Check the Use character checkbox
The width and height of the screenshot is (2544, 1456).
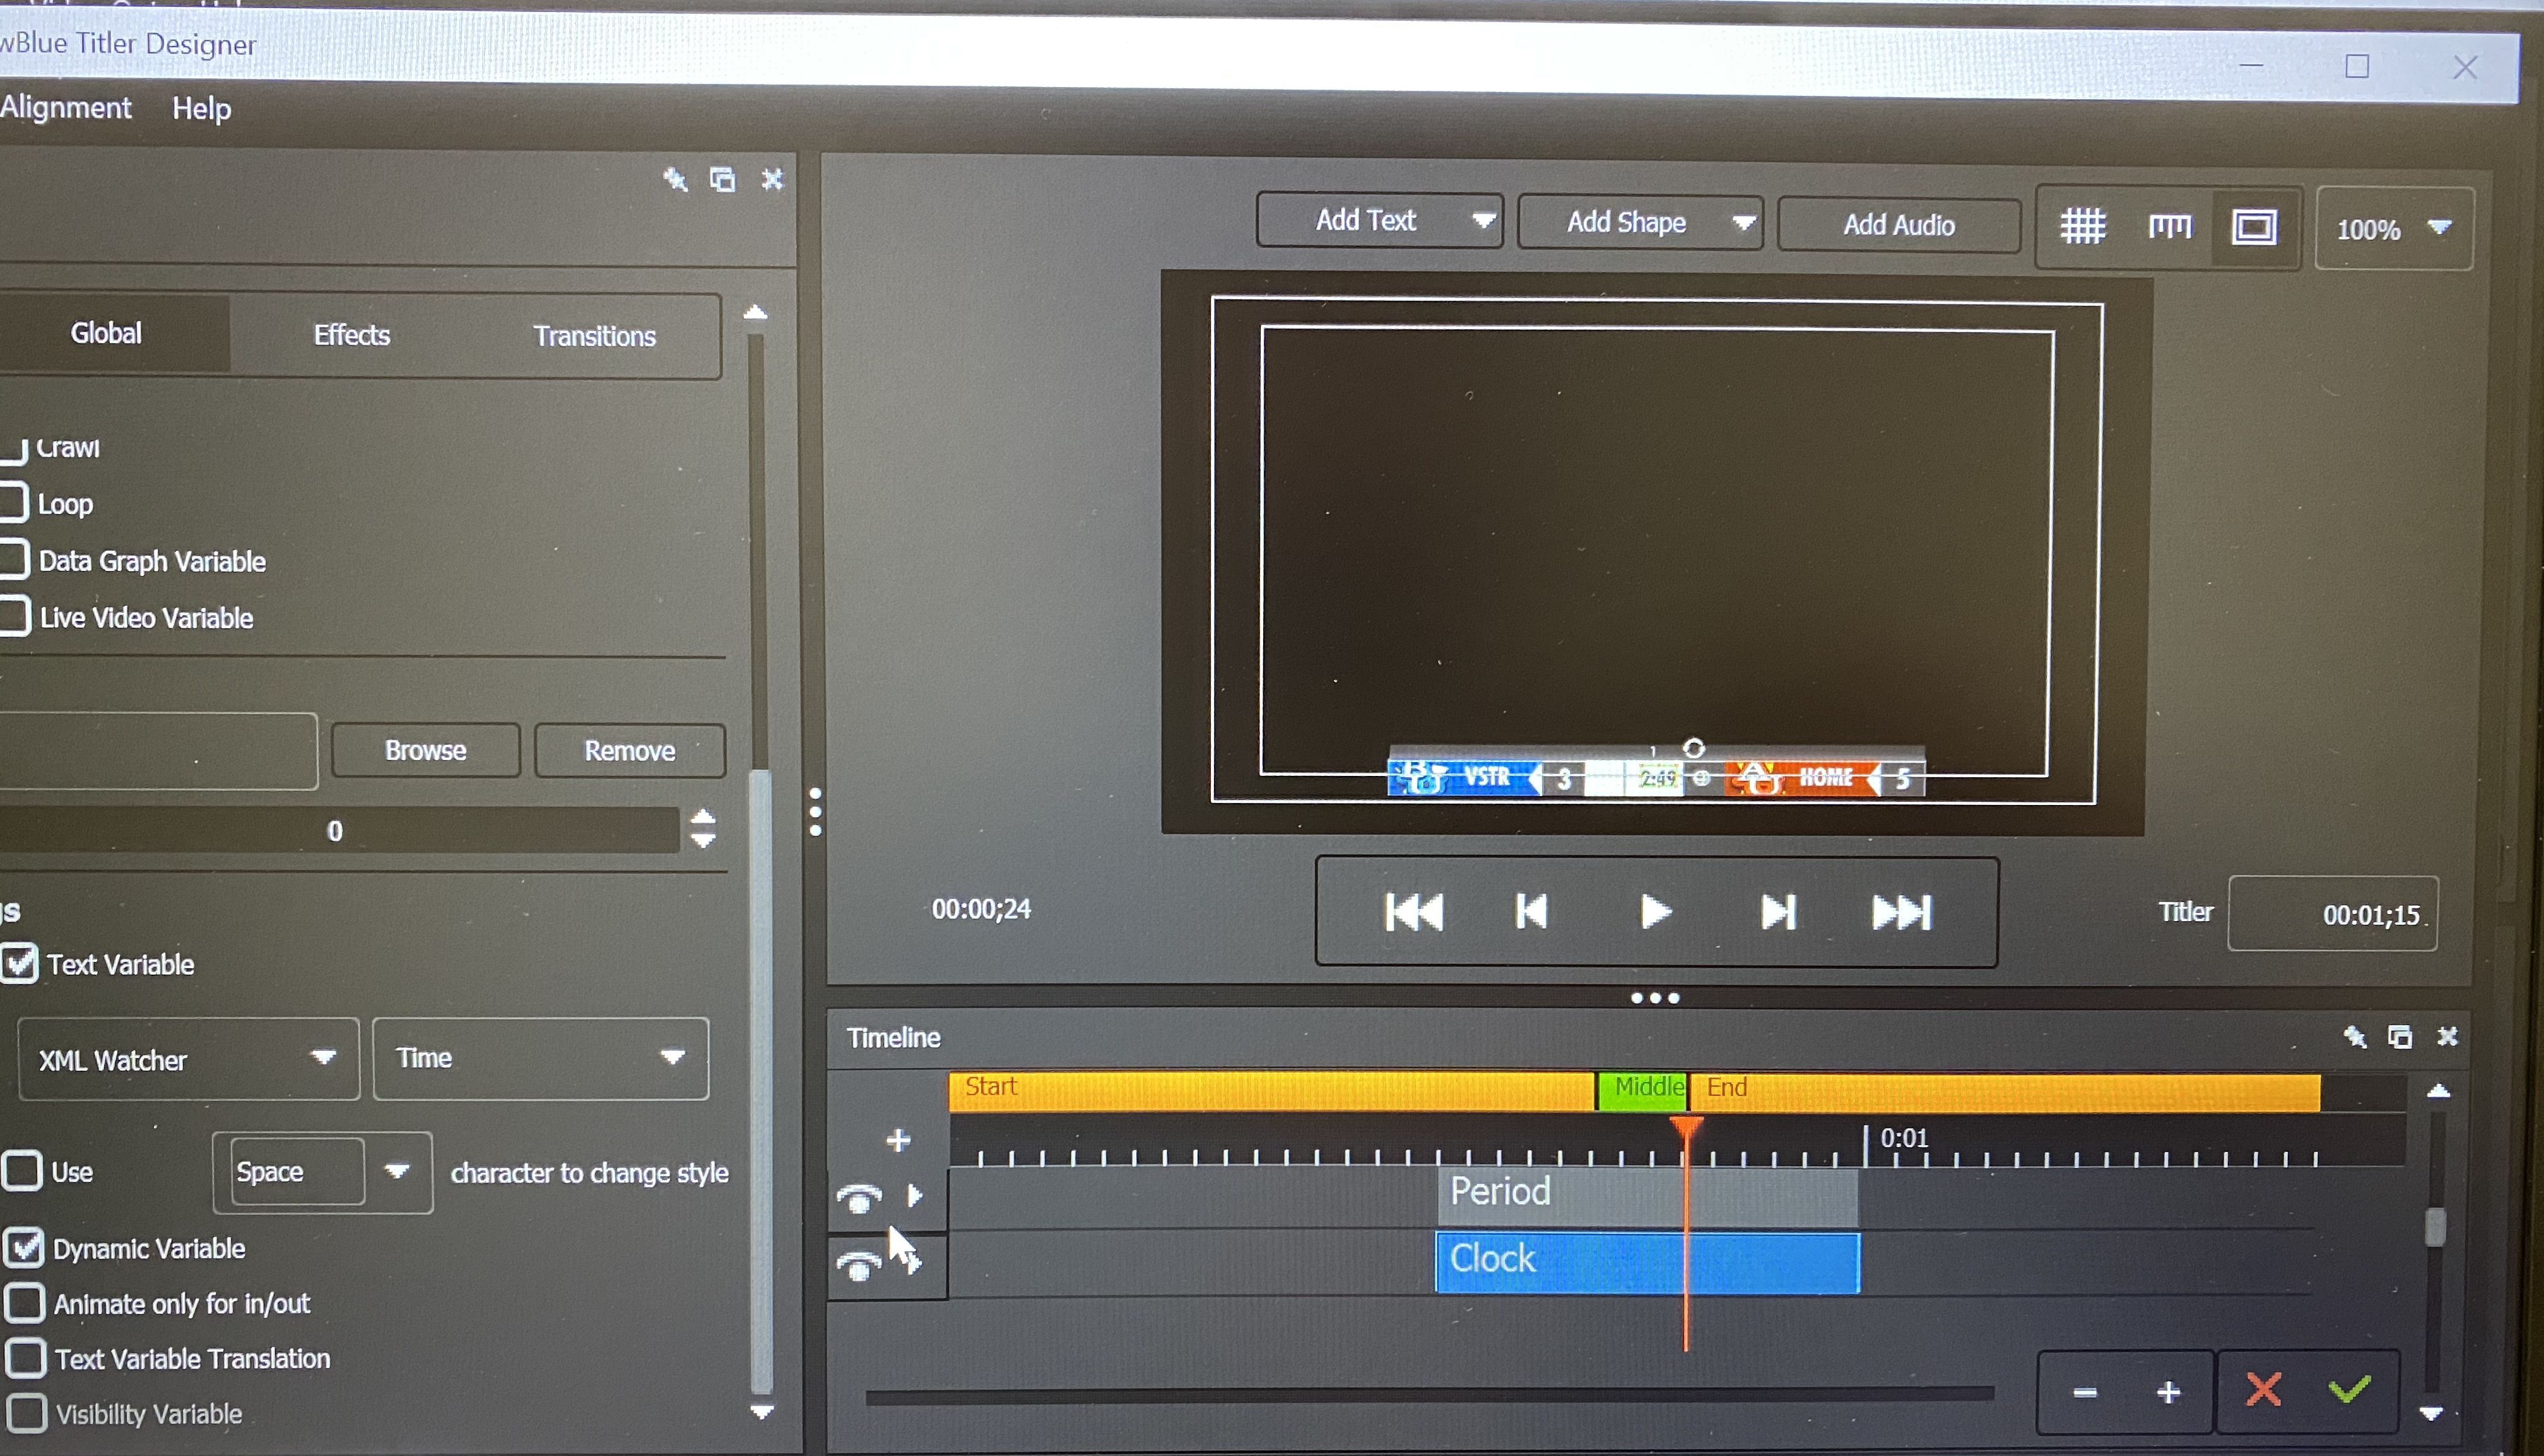(x=22, y=1170)
